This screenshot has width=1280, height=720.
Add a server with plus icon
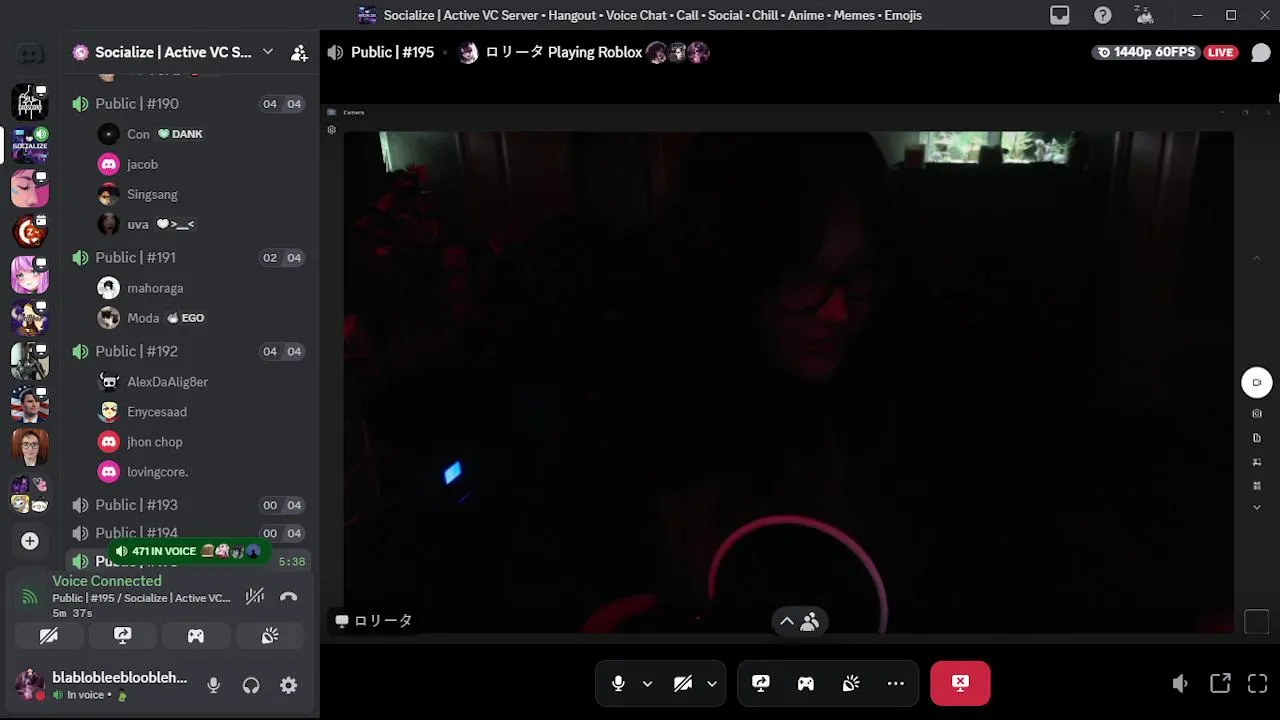point(30,541)
